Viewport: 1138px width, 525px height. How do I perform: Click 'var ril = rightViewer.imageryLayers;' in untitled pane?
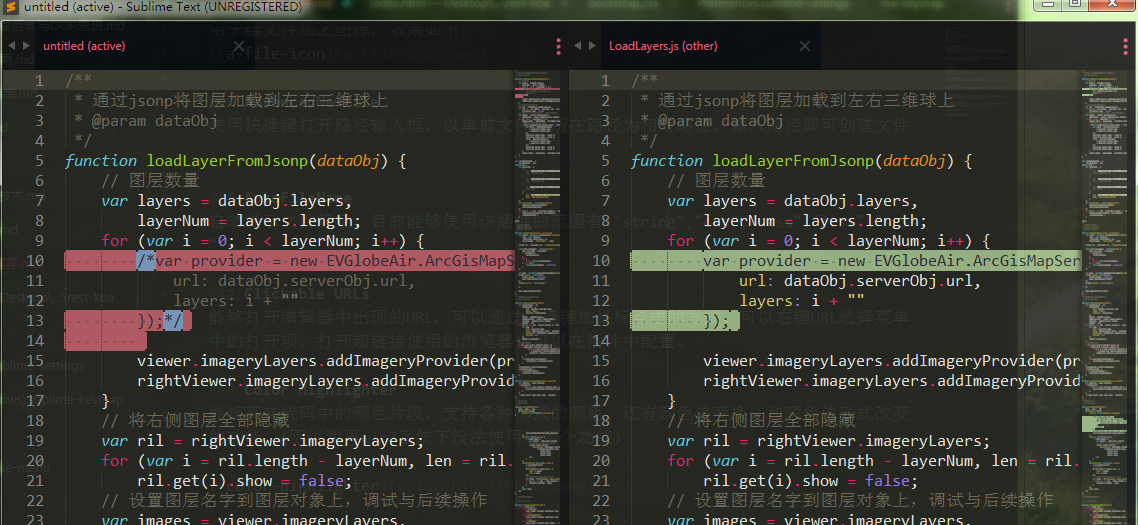click(x=263, y=441)
